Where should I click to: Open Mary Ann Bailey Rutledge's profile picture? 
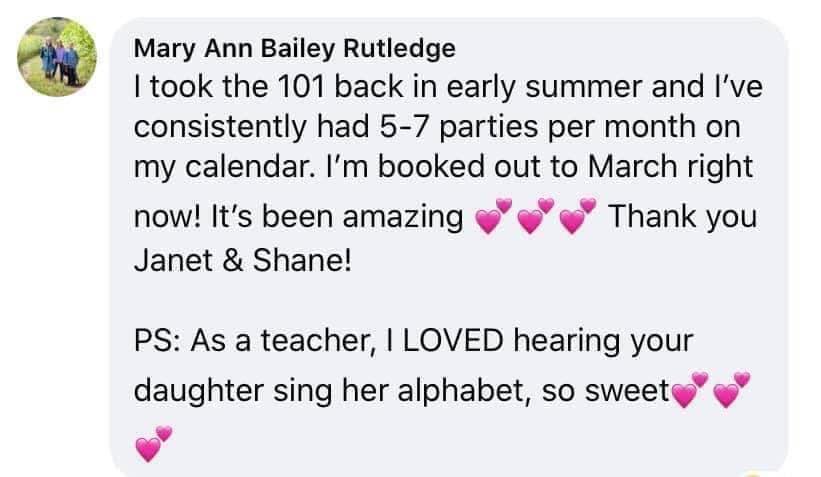pos(57,57)
